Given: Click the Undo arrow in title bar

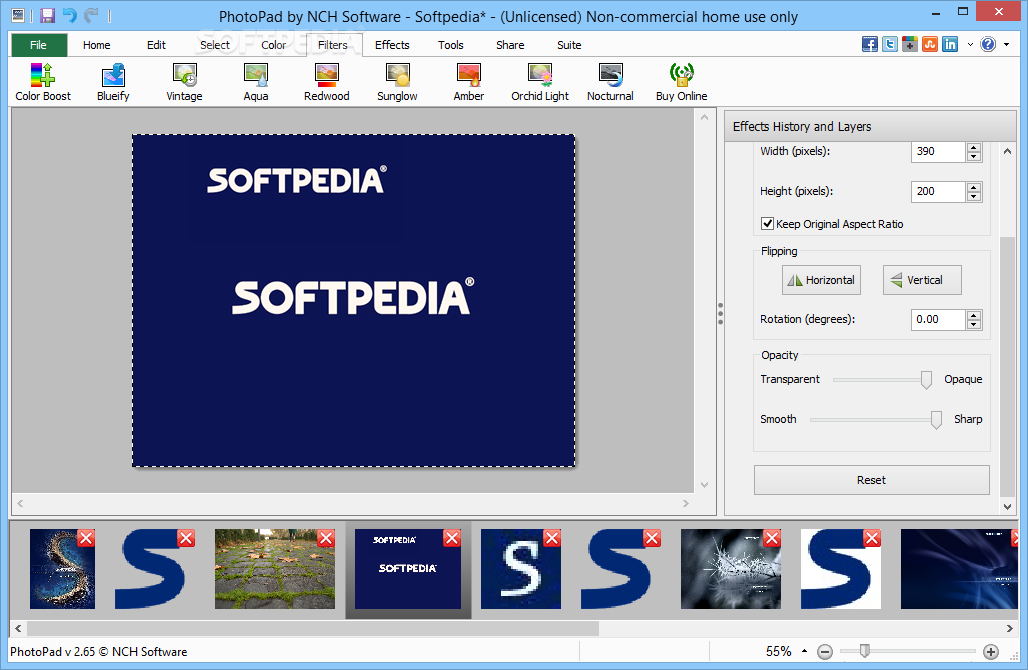Looking at the screenshot, I should pos(69,15).
